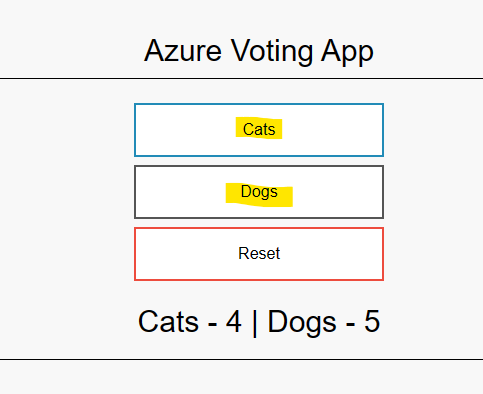Click the divider line below the title

(241, 79)
